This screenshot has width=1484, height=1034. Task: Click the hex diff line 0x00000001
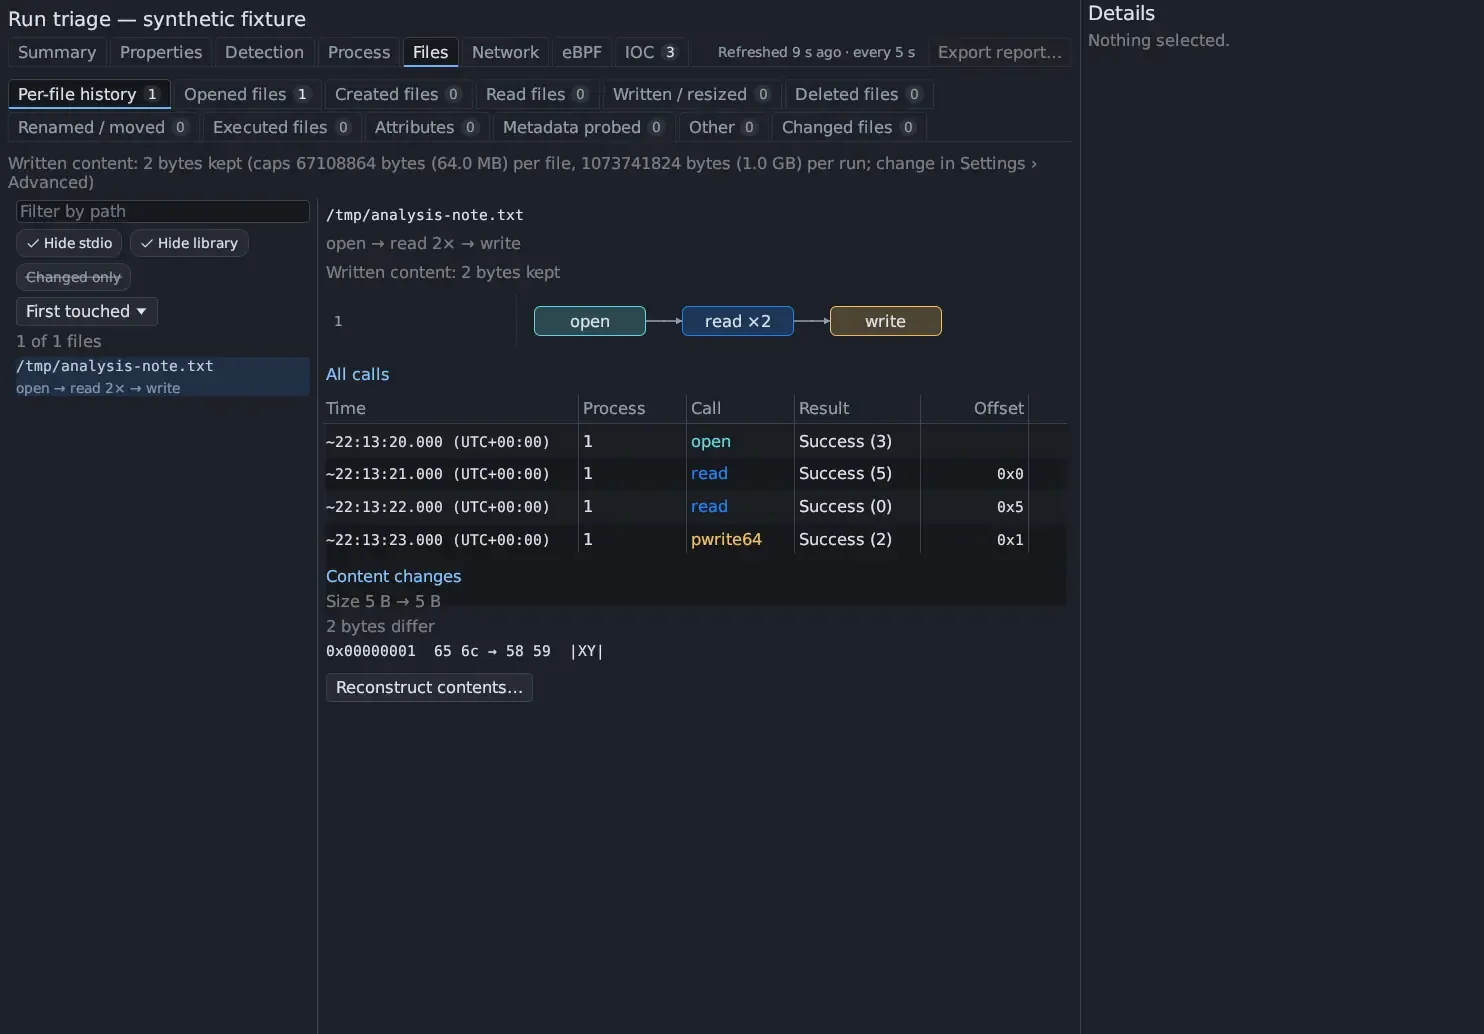coord(465,651)
